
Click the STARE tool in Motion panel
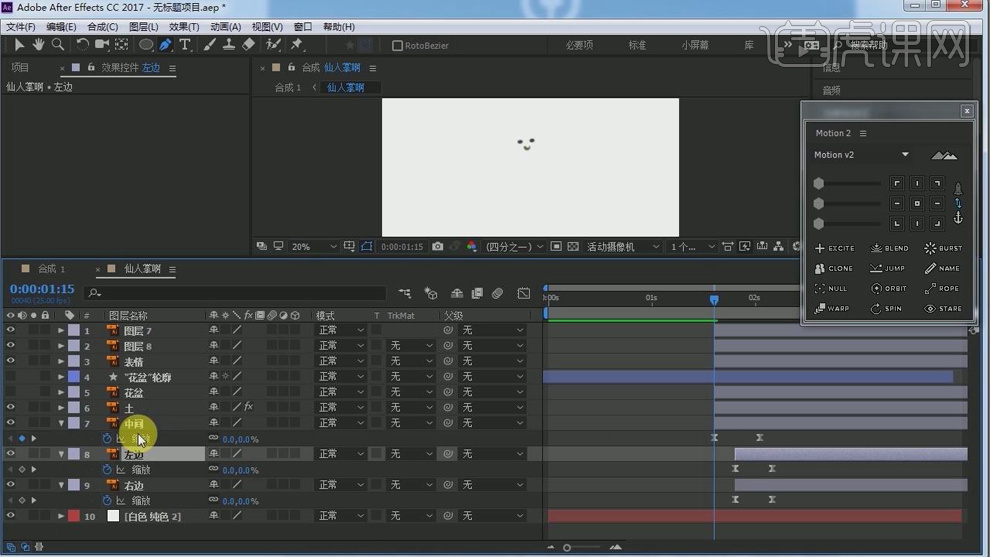tap(943, 309)
